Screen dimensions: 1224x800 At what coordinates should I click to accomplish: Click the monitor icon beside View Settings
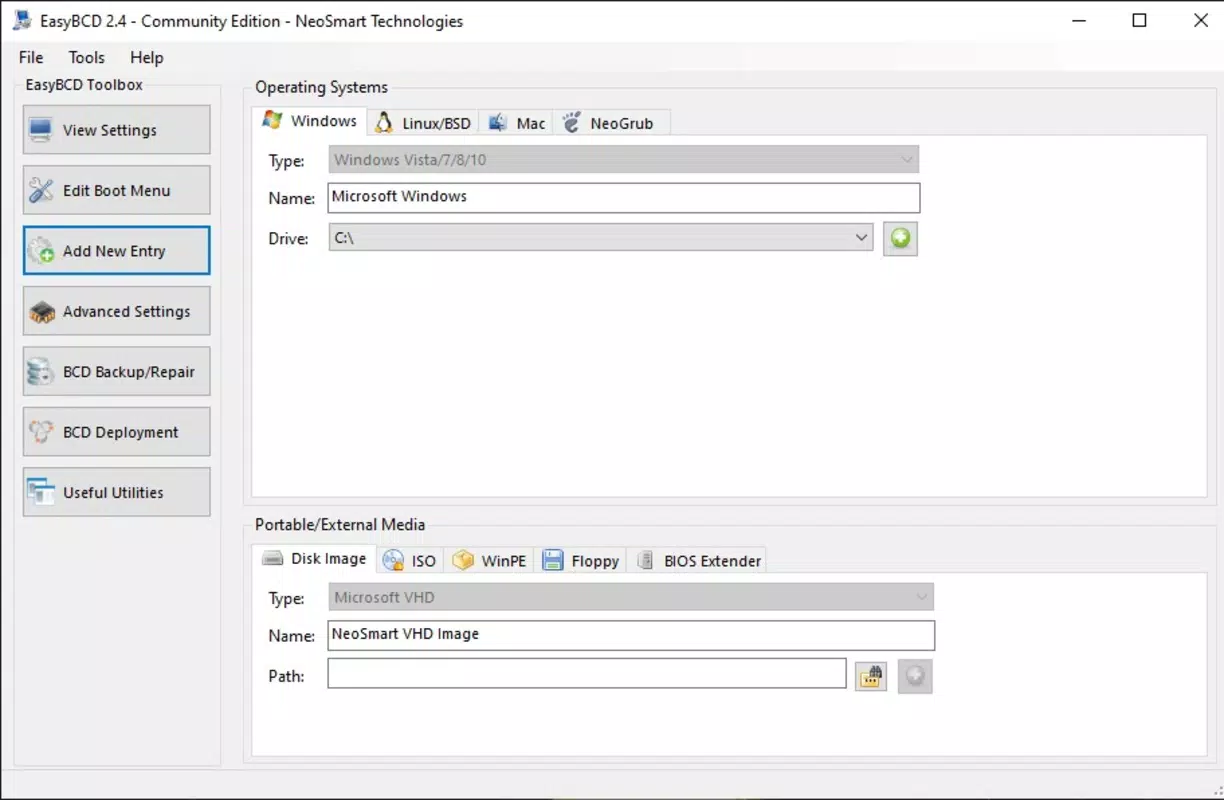41,130
